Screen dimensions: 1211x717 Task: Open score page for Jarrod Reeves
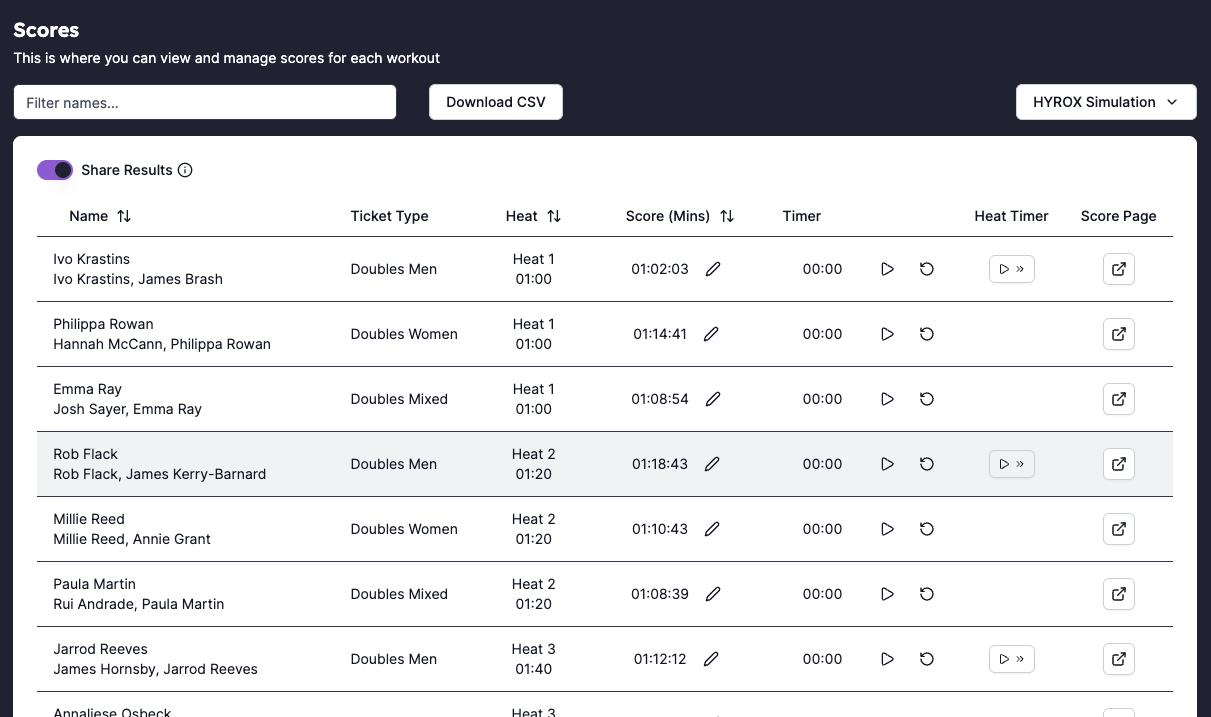pyautogui.click(x=1119, y=659)
